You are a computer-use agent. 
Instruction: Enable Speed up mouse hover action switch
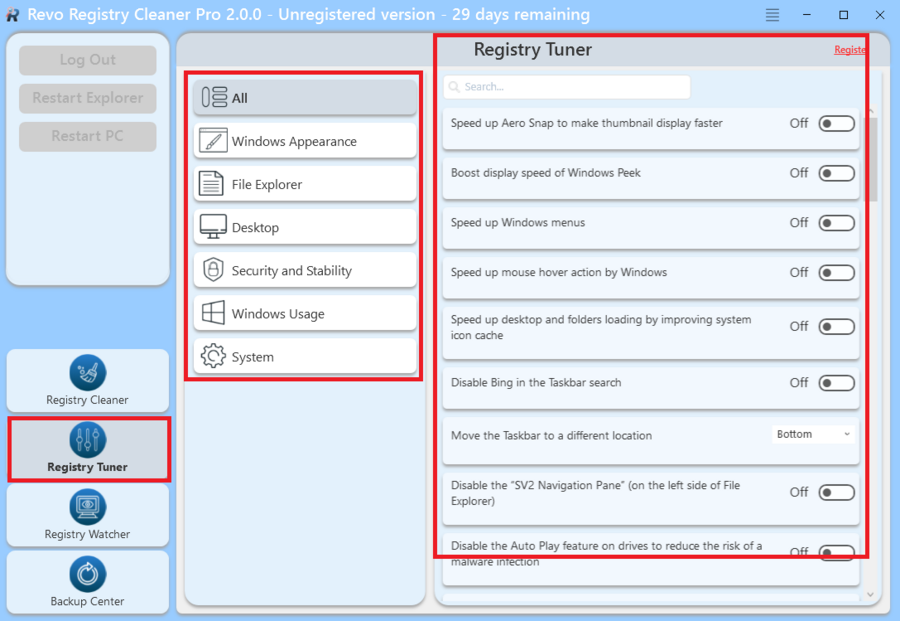[836, 273]
